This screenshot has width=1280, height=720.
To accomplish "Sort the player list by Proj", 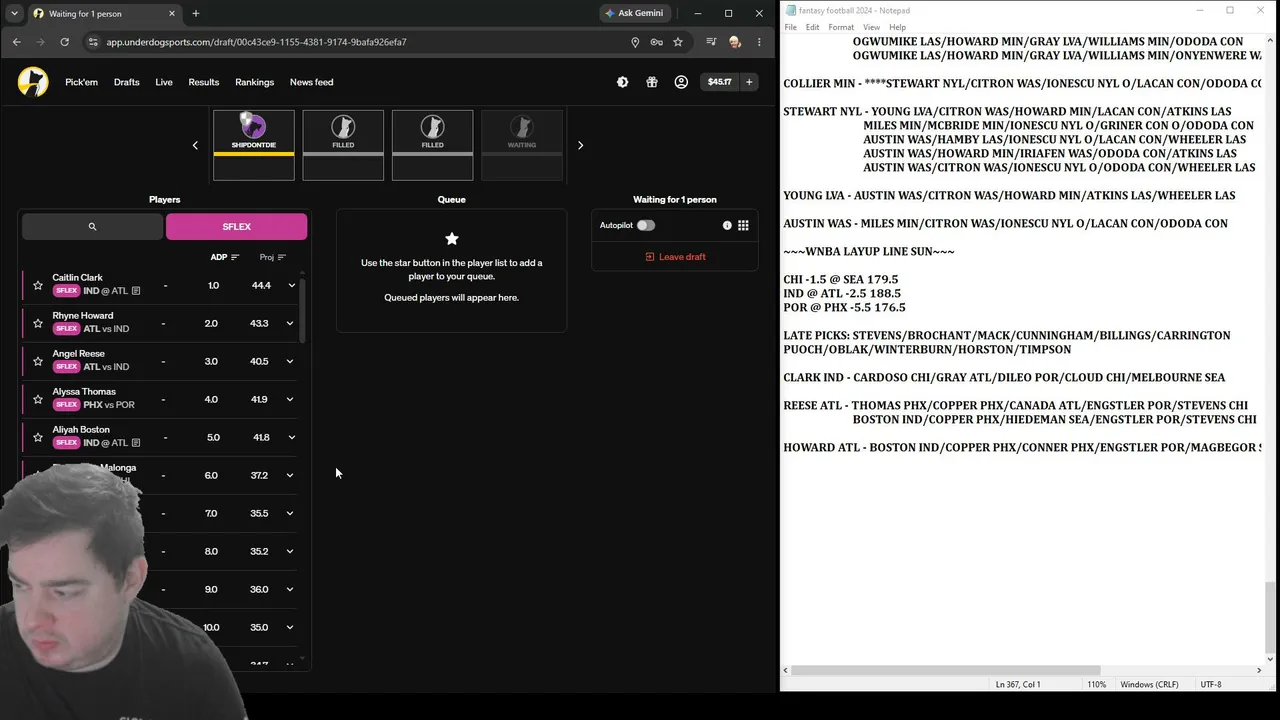I will click(x=273, y=257).
